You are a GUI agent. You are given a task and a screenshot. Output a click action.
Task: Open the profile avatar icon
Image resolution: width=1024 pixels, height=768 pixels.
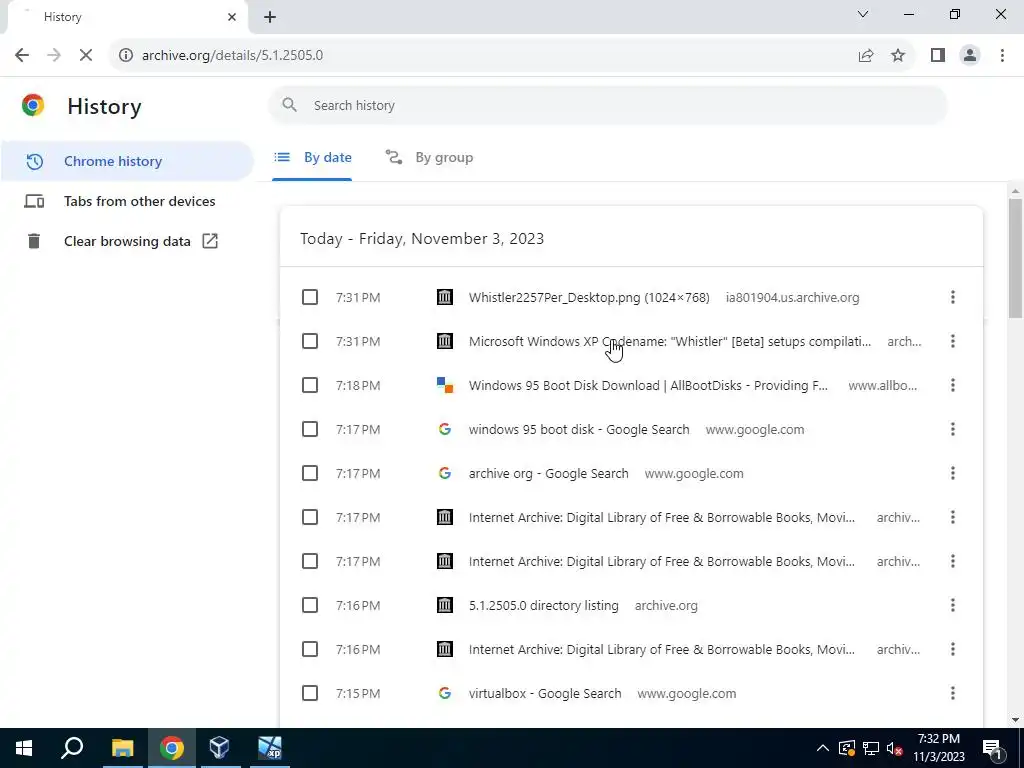point(970,56)
